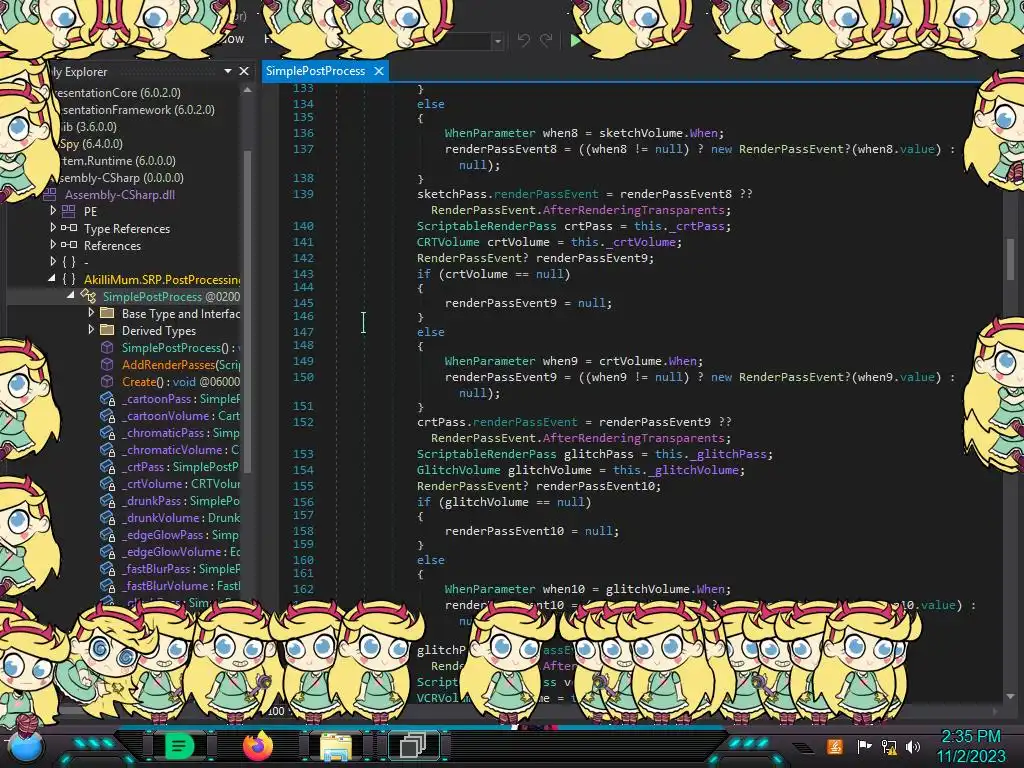Expand the '-' namespace node
1024x768 pixels.
point(53,262)
